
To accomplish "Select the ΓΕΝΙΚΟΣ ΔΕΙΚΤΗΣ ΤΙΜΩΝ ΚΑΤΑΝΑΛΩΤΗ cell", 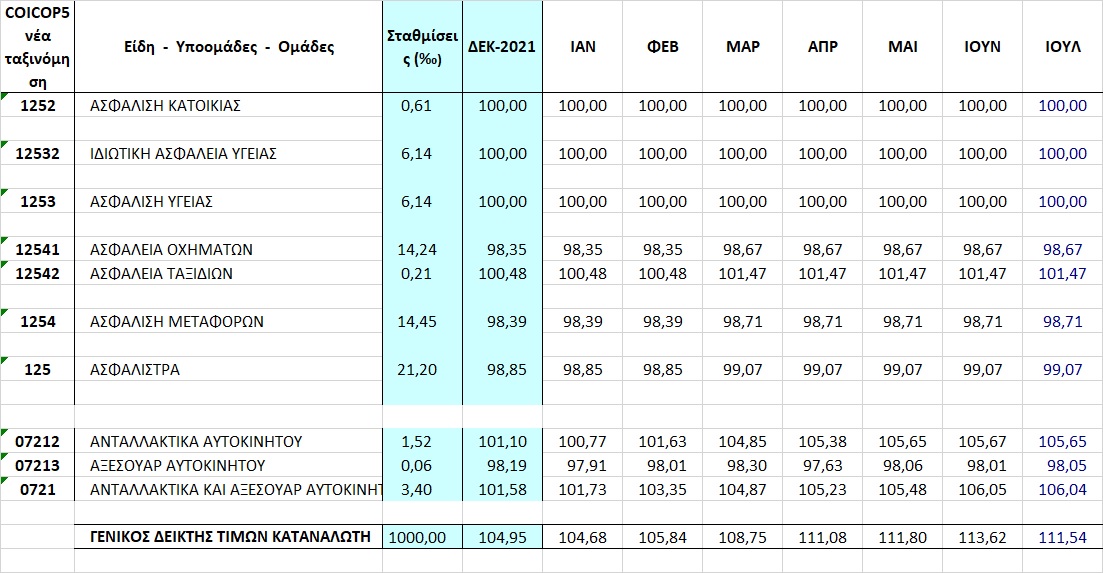I will [x=229, y=536].
